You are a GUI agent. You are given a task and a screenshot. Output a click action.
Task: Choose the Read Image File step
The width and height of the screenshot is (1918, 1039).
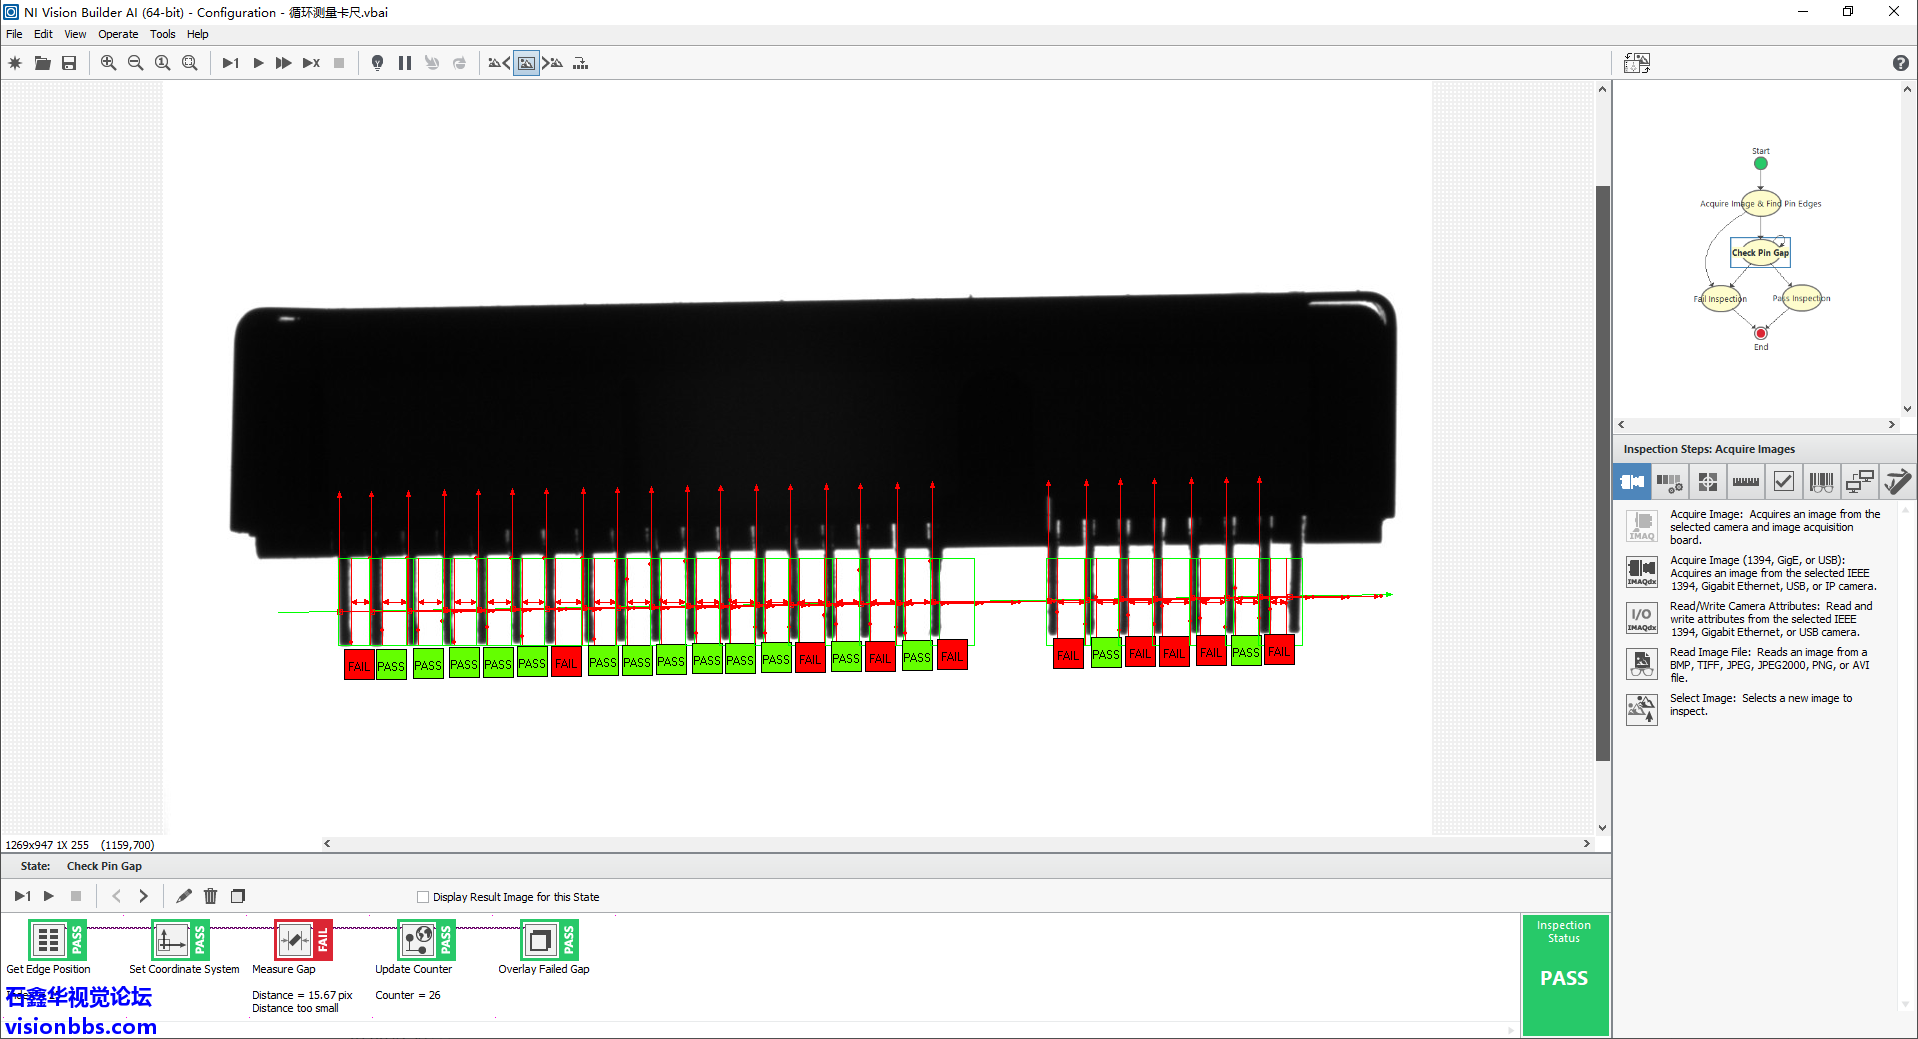coord(1642,664)
